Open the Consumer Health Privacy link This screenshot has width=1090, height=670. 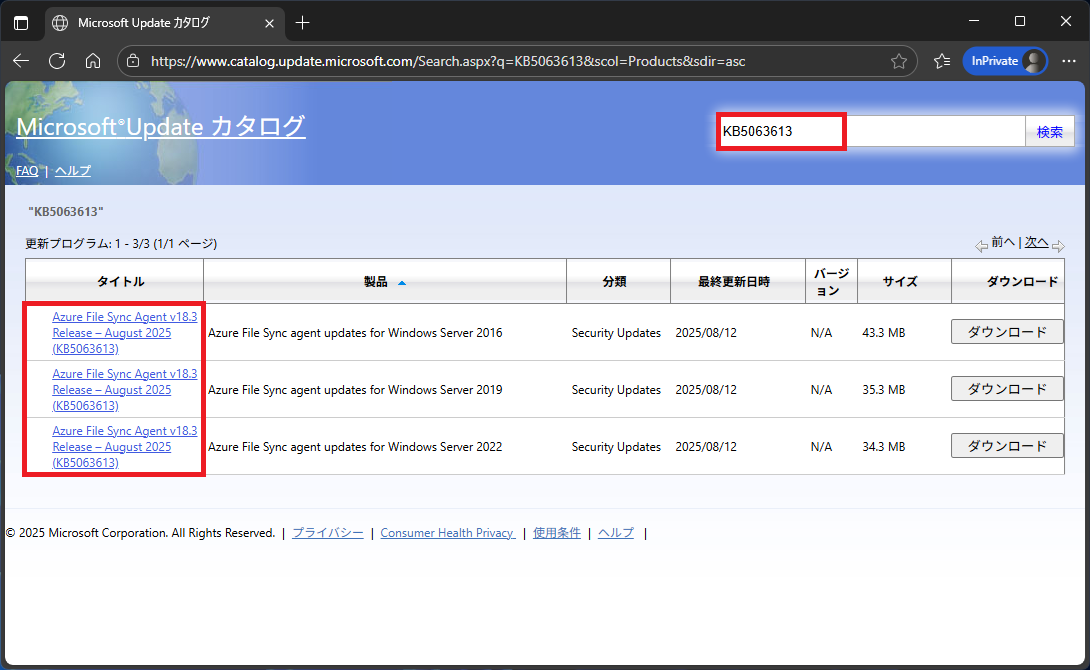448,533
